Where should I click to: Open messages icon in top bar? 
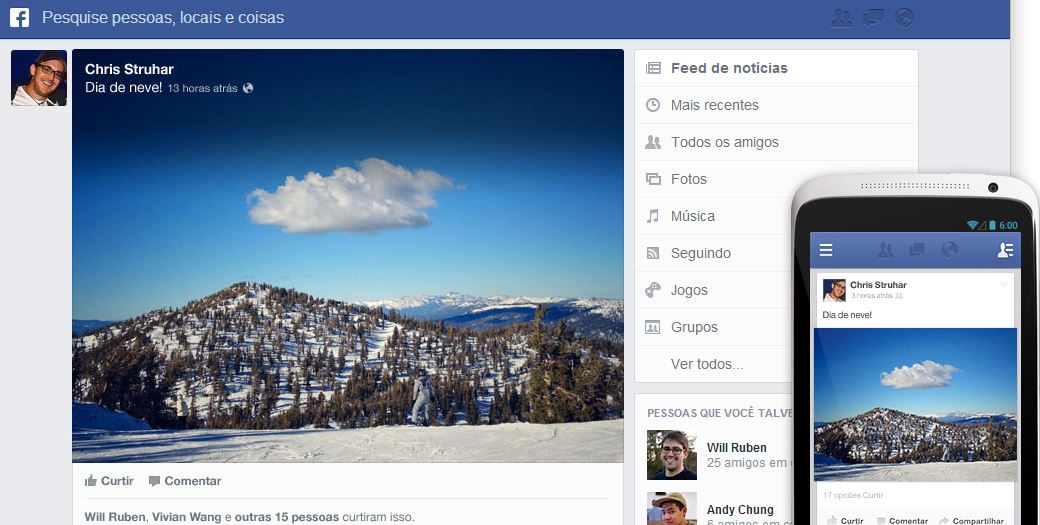[874, 17]
